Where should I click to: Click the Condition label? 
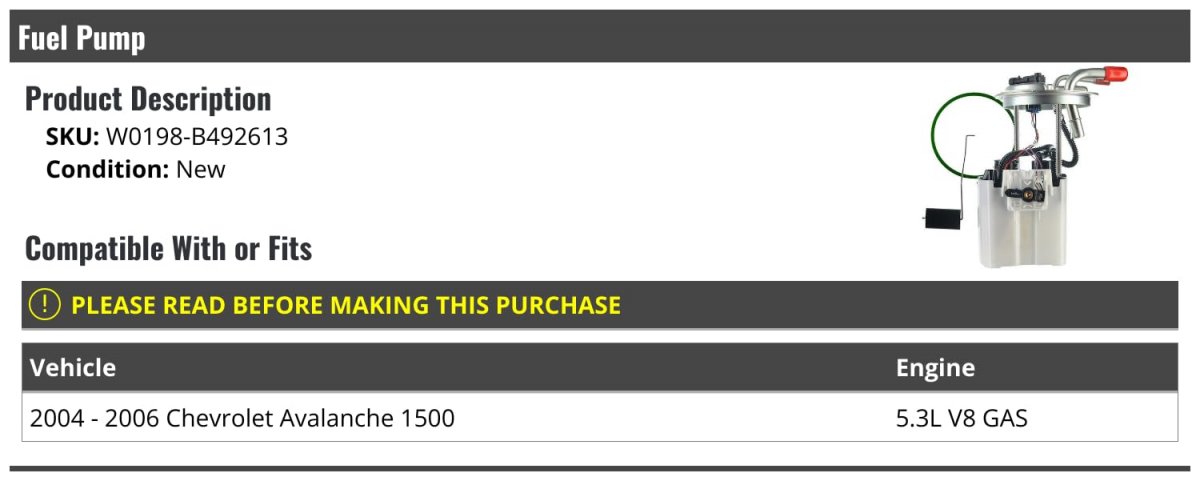(x=107, y=169)
